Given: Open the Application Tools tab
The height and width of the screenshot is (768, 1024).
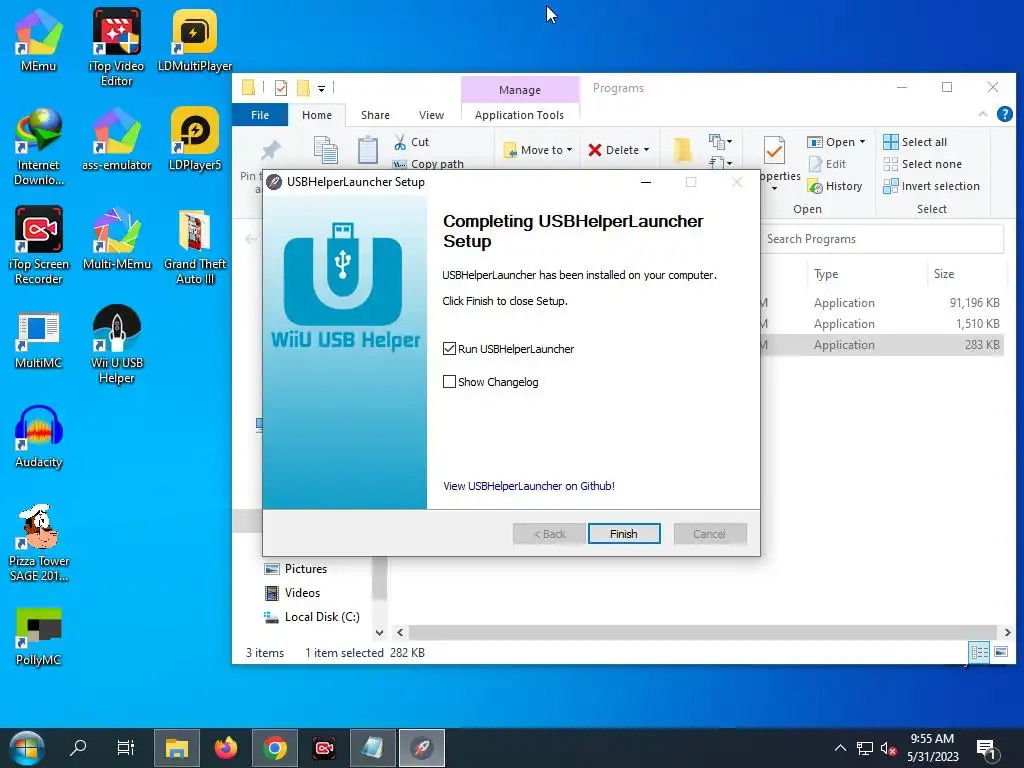Looking at the screenshot, I should pos(519,115).
